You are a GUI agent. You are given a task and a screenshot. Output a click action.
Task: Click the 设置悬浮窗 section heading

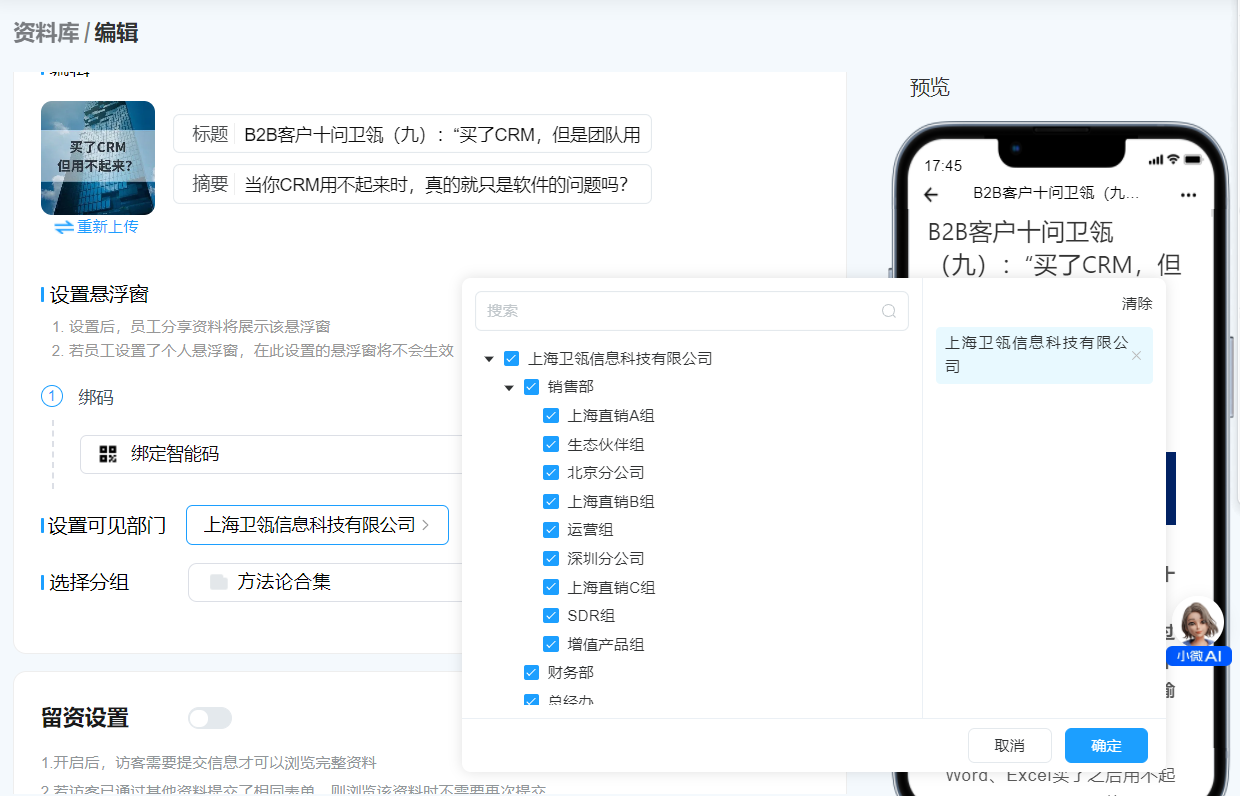[99, 294]
